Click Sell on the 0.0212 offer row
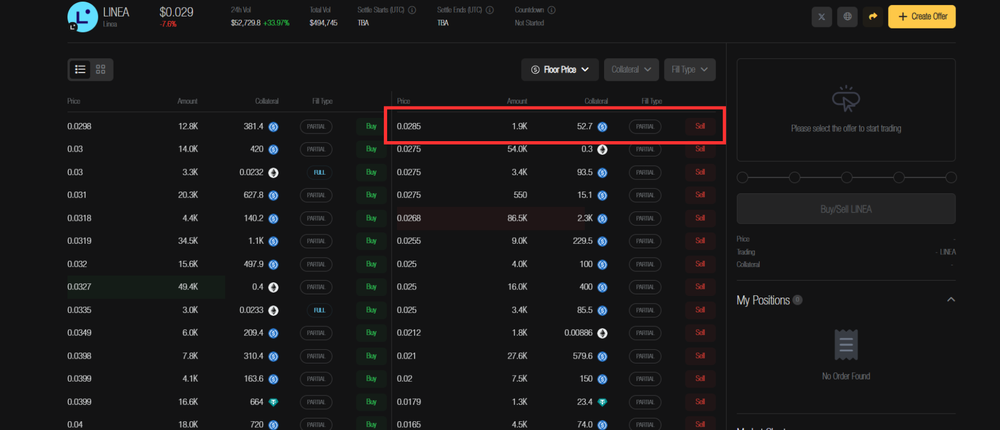1000x430 pixels. [x=700, y=333]
